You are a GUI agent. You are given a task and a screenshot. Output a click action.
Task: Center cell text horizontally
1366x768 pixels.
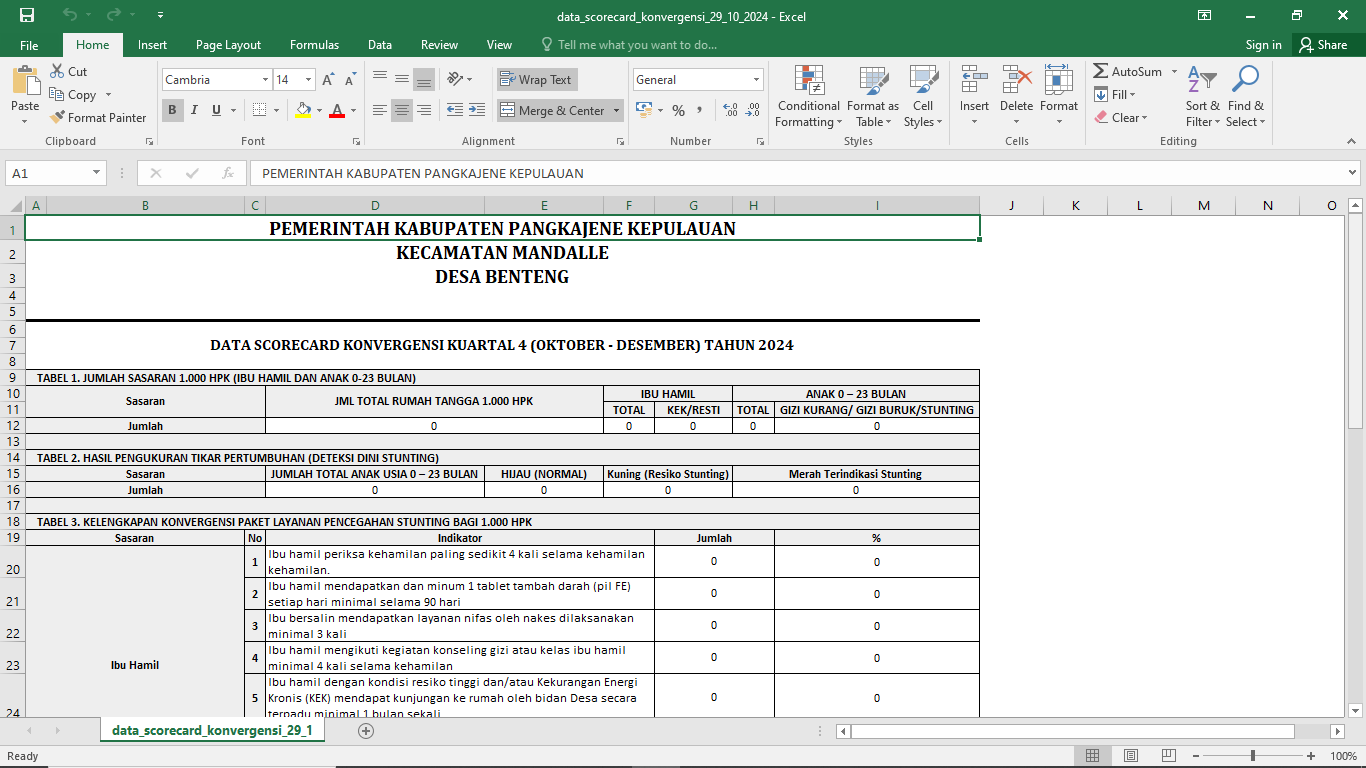402,110
